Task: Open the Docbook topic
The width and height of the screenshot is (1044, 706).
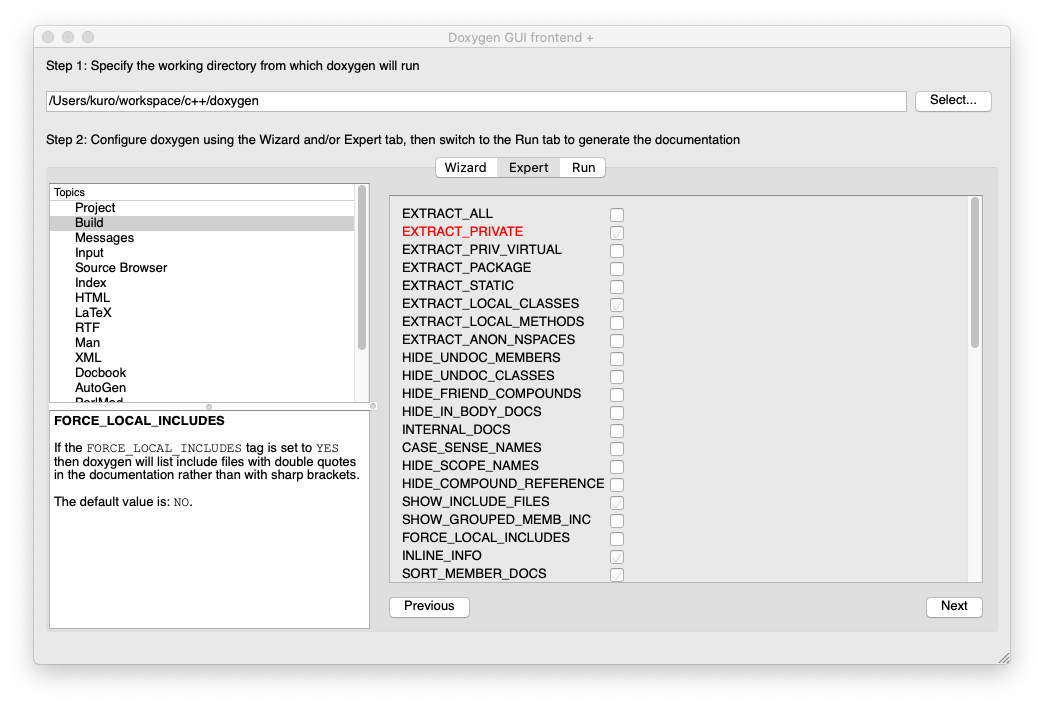Action: (202, 373)
